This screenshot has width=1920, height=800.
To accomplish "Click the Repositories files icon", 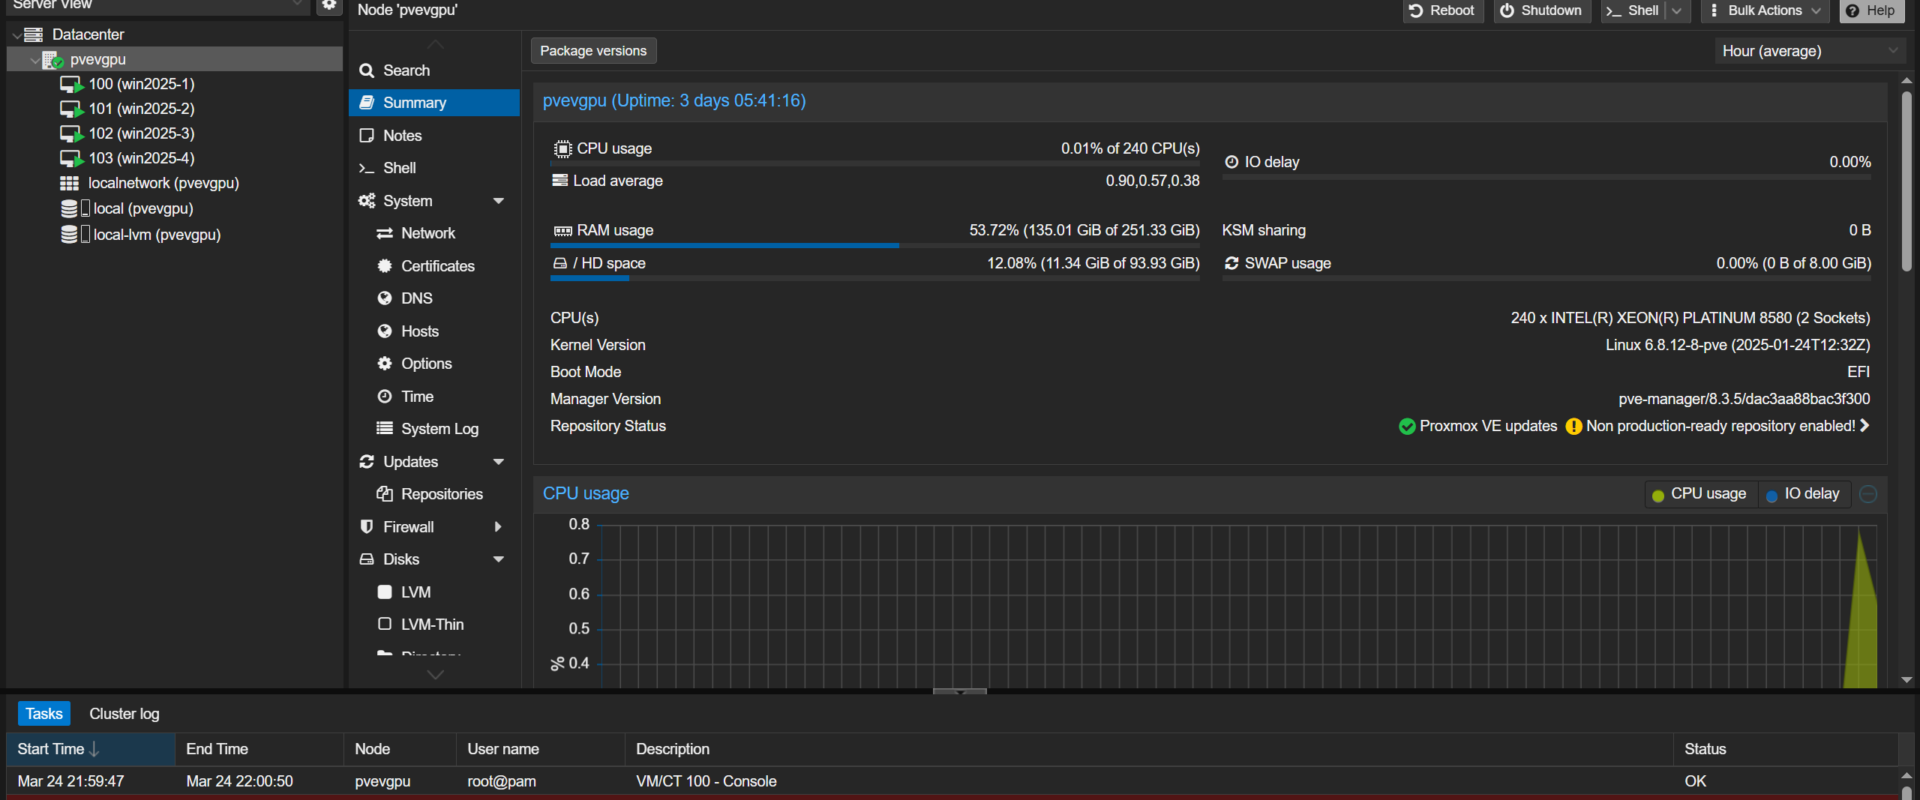I will tap(384, 494).
